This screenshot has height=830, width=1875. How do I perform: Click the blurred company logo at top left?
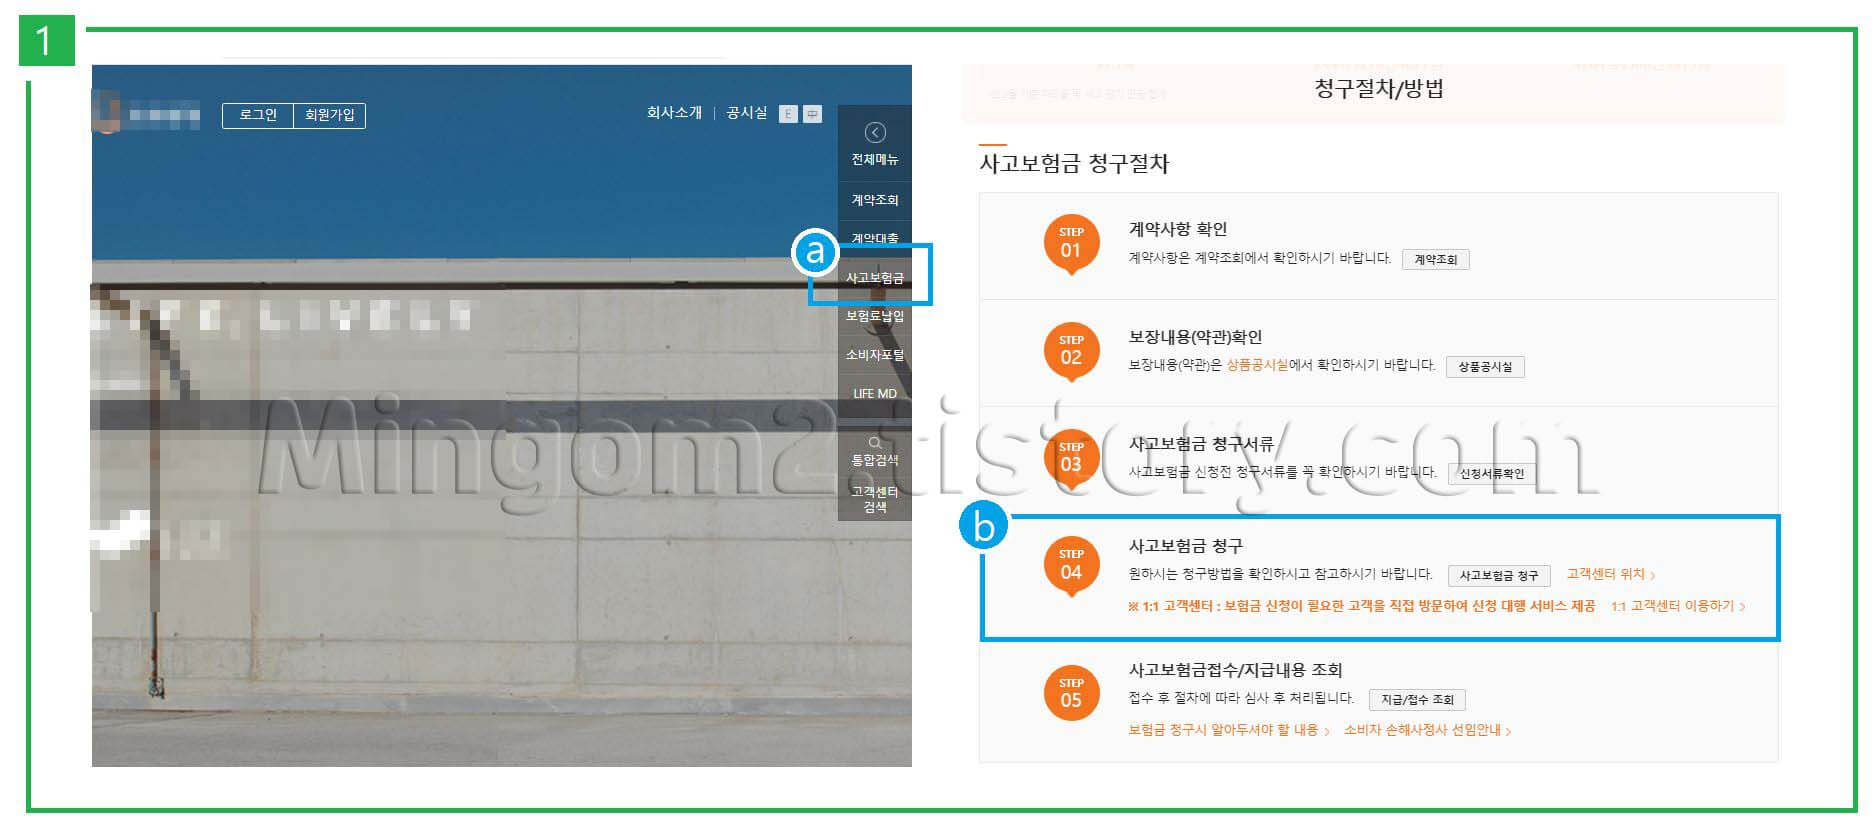pos(147,114)
